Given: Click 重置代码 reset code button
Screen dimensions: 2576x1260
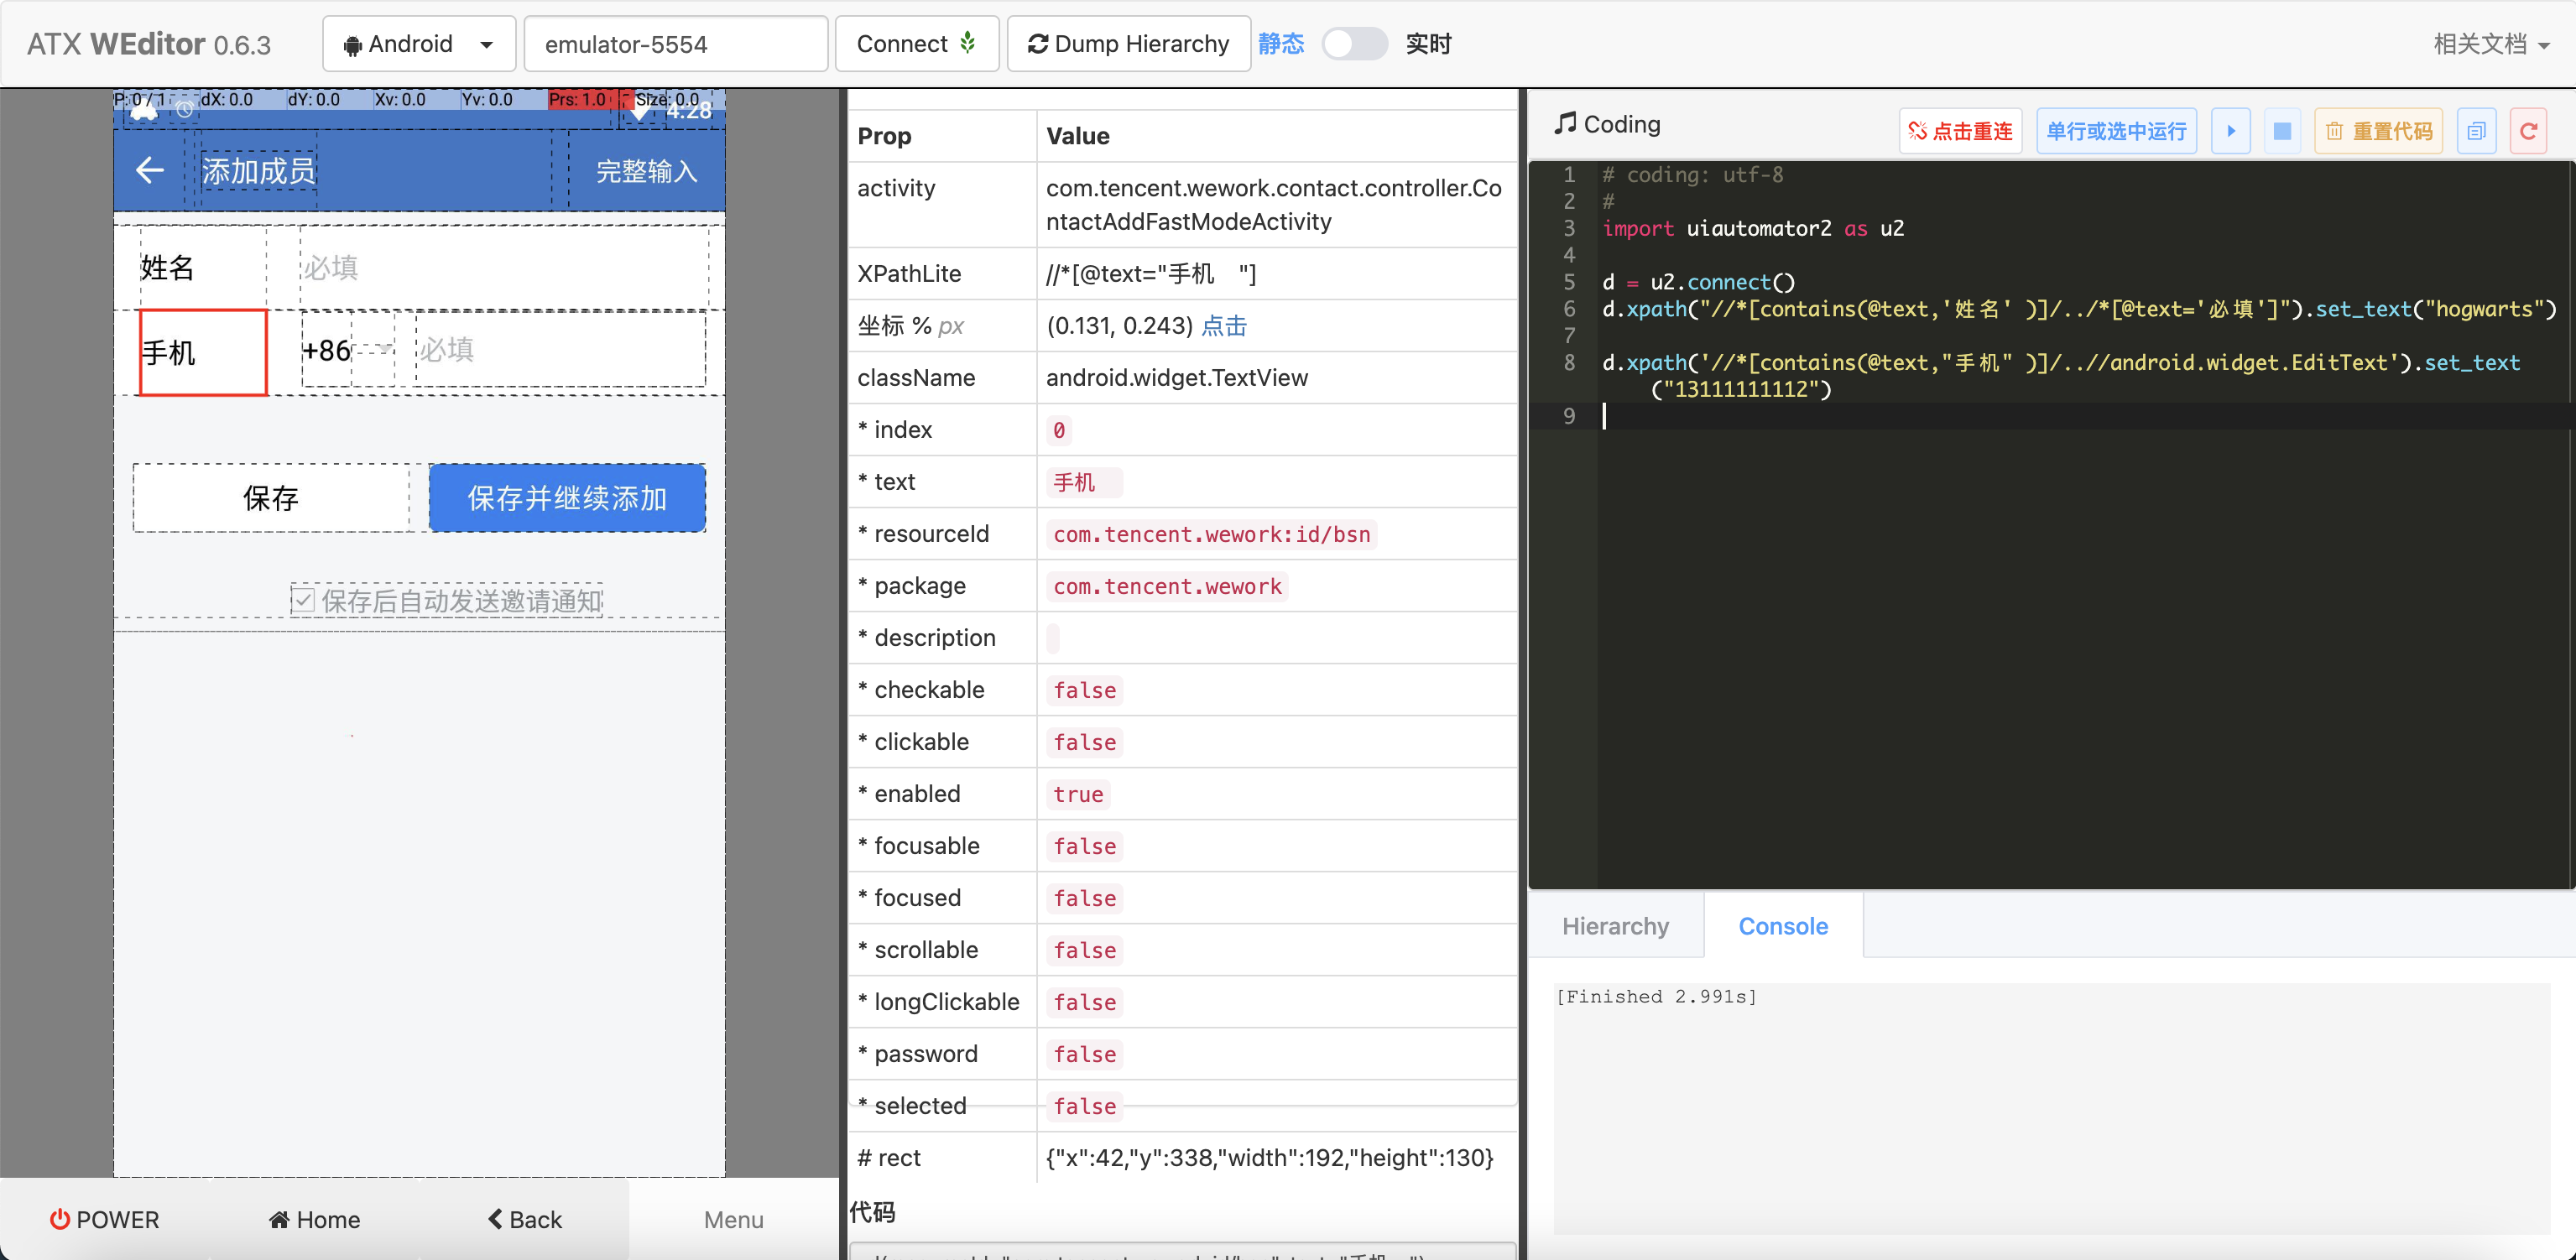Looking at the screenshot, I should coord(2378,131).
